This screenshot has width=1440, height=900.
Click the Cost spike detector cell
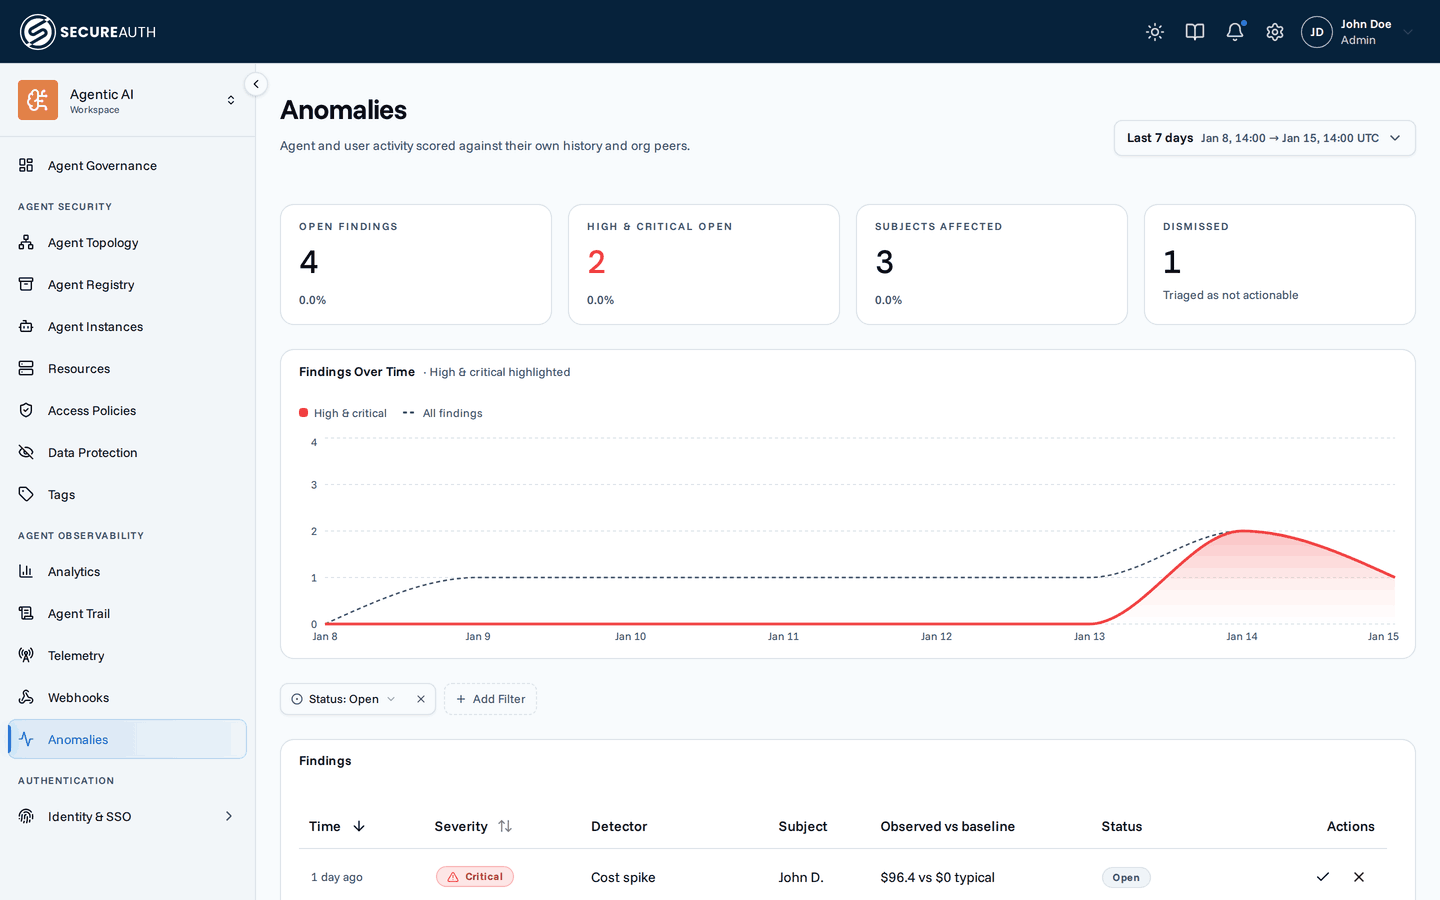click(x=623, y=877)
